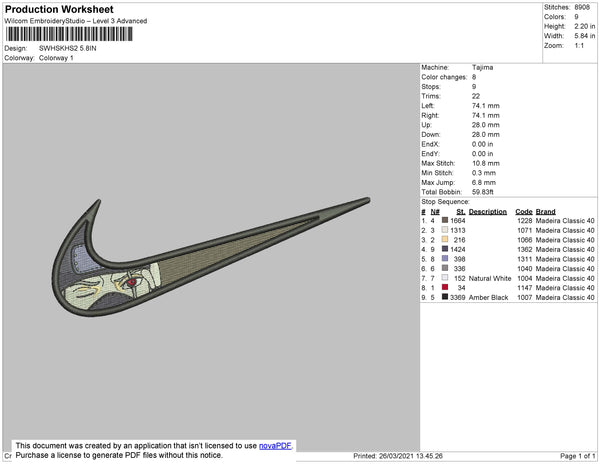Click code 1147 in the red stop row

pyautogui.click(x=525, y=288)
